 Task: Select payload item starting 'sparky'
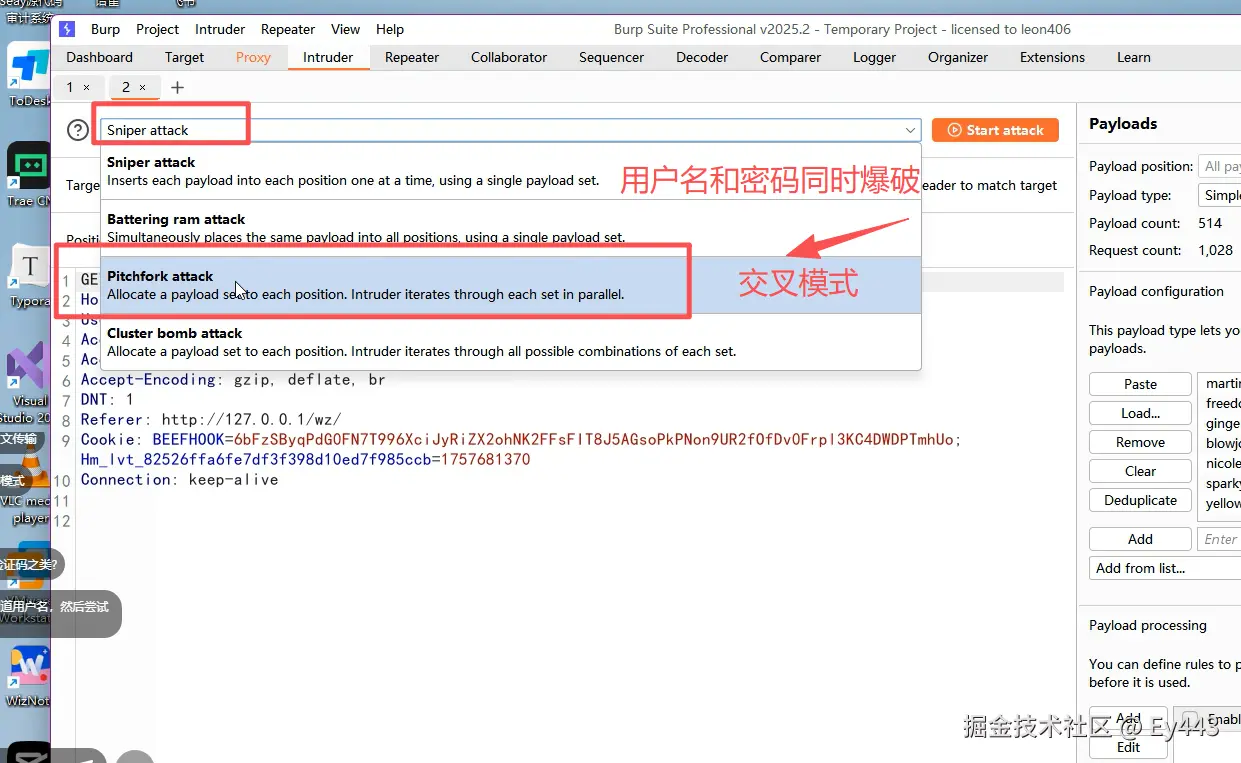click(x=1222, y=483)
